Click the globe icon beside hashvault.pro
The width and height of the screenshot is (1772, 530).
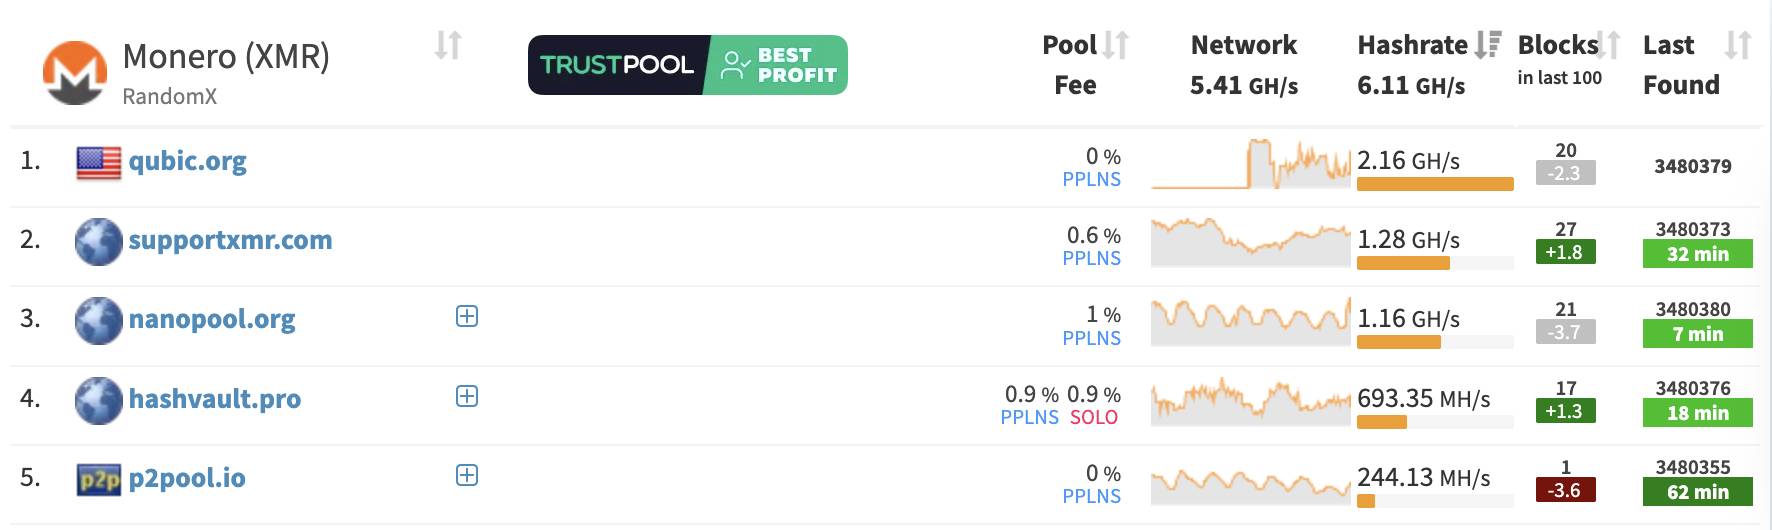pyautogui.click(x=99, y=400)
